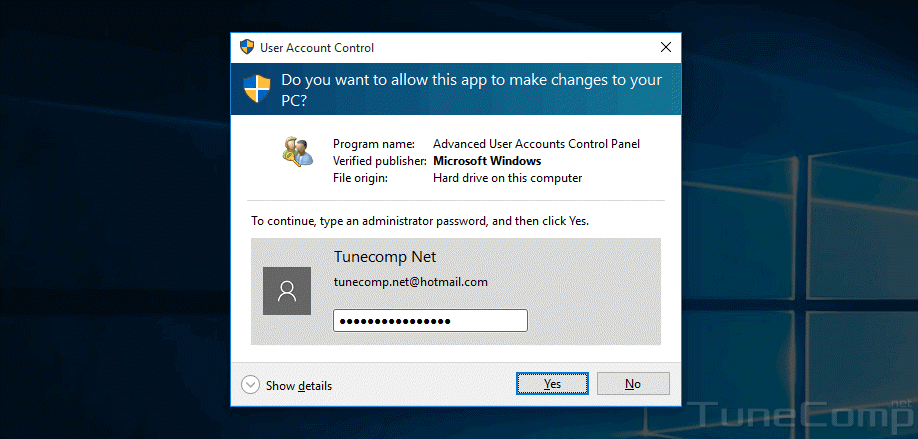Click the No button

(x=633, y=383)
